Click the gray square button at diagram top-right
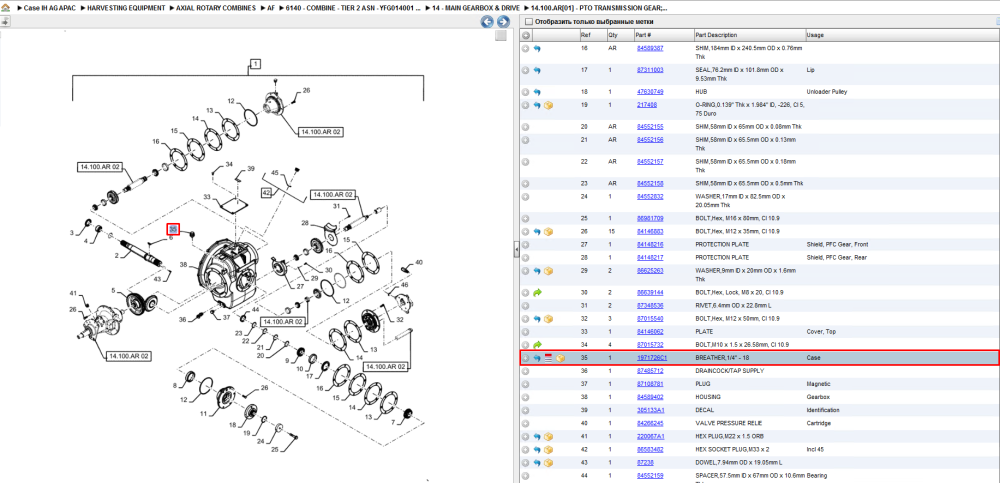This screenshot has height=483, width=1000. tap(501, 36)
